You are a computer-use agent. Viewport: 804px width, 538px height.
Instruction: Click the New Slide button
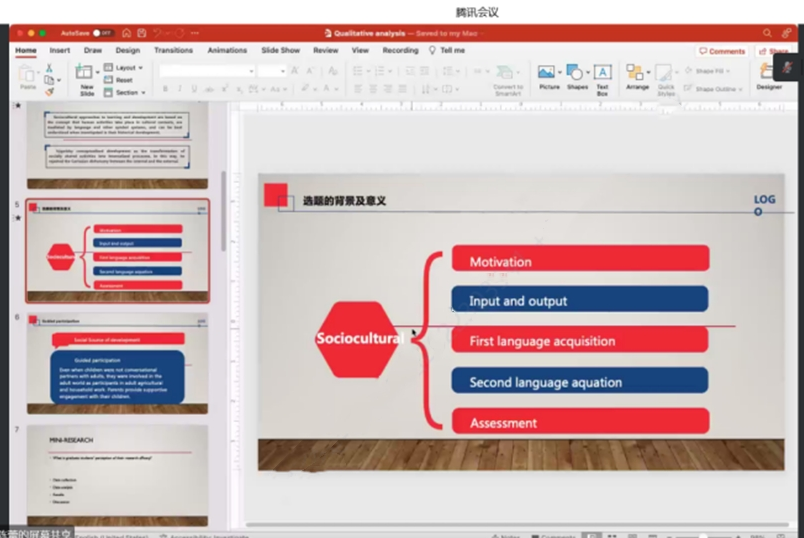(87, 77)
